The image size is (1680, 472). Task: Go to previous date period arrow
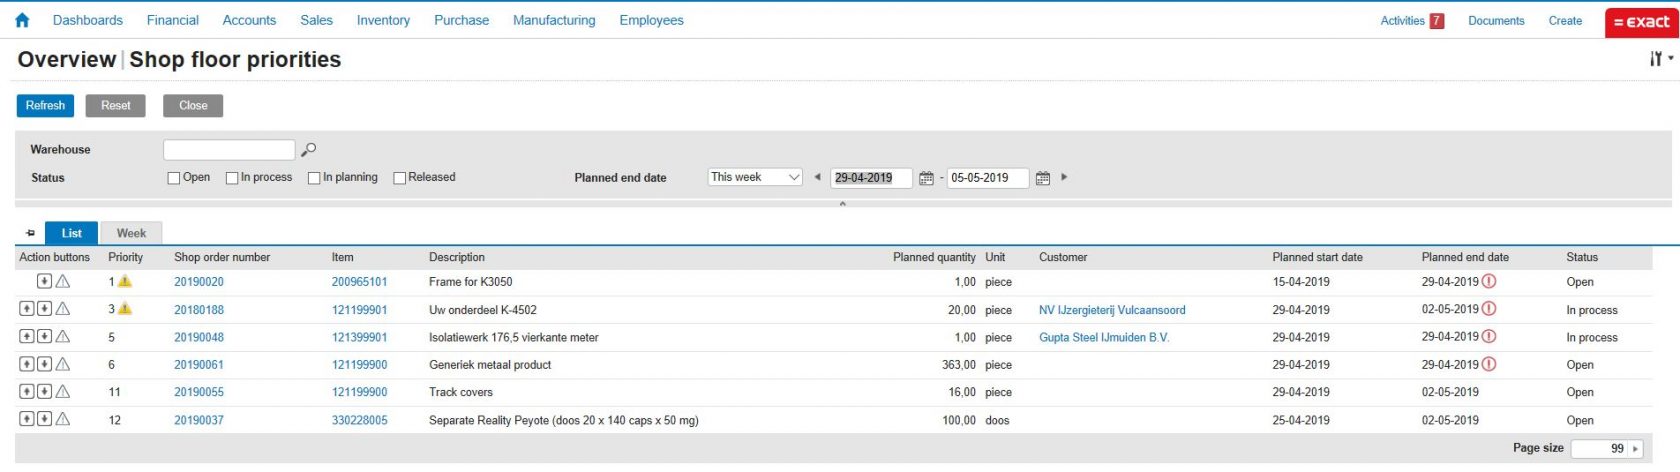coord(817,177)
